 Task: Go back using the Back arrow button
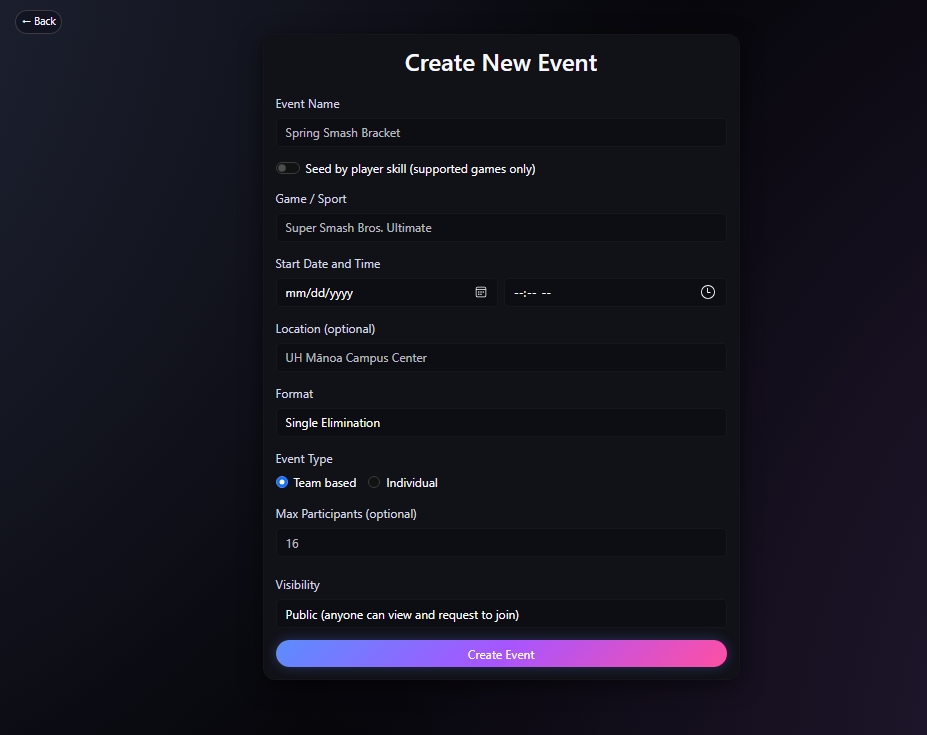pos(38,21)
